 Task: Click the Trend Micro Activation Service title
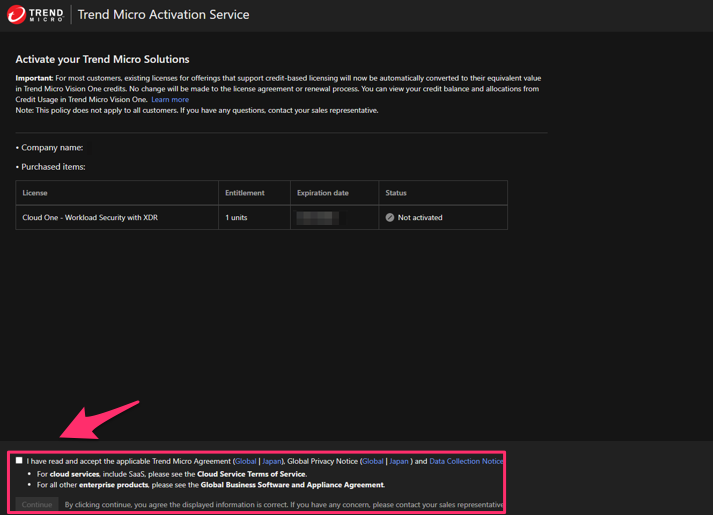(x=164, y=15)
